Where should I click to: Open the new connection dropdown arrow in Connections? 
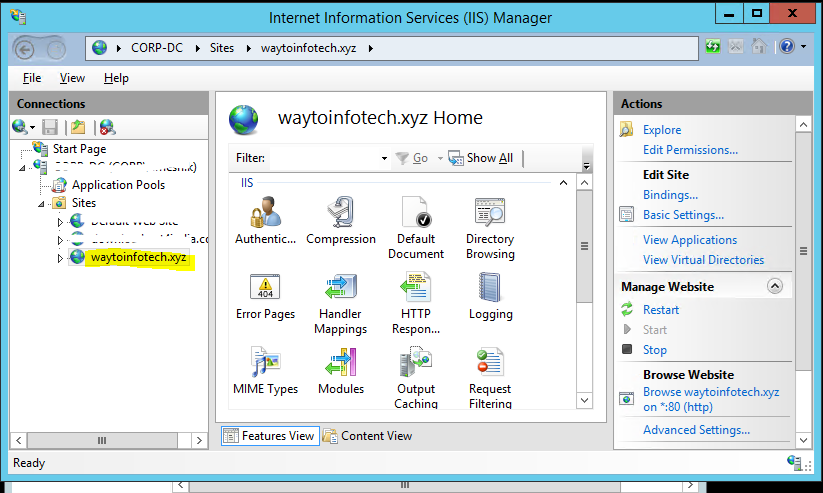(x=32, y=127)
